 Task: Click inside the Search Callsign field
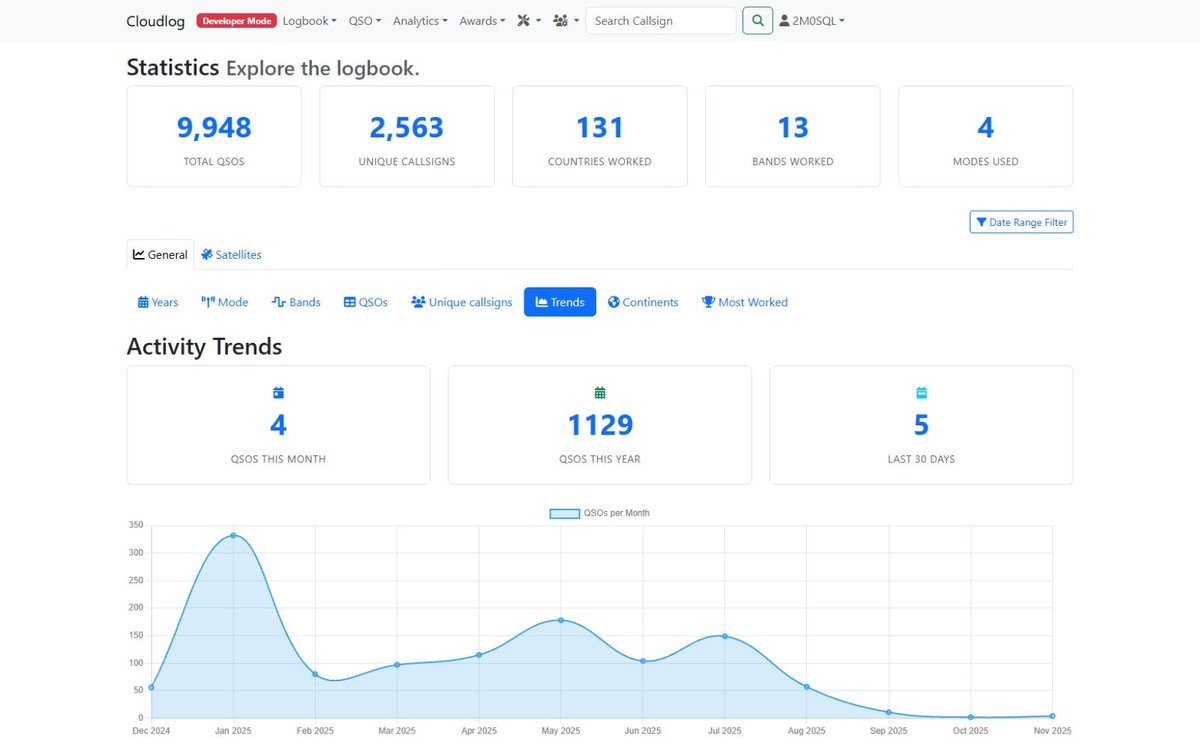[660, 20]
